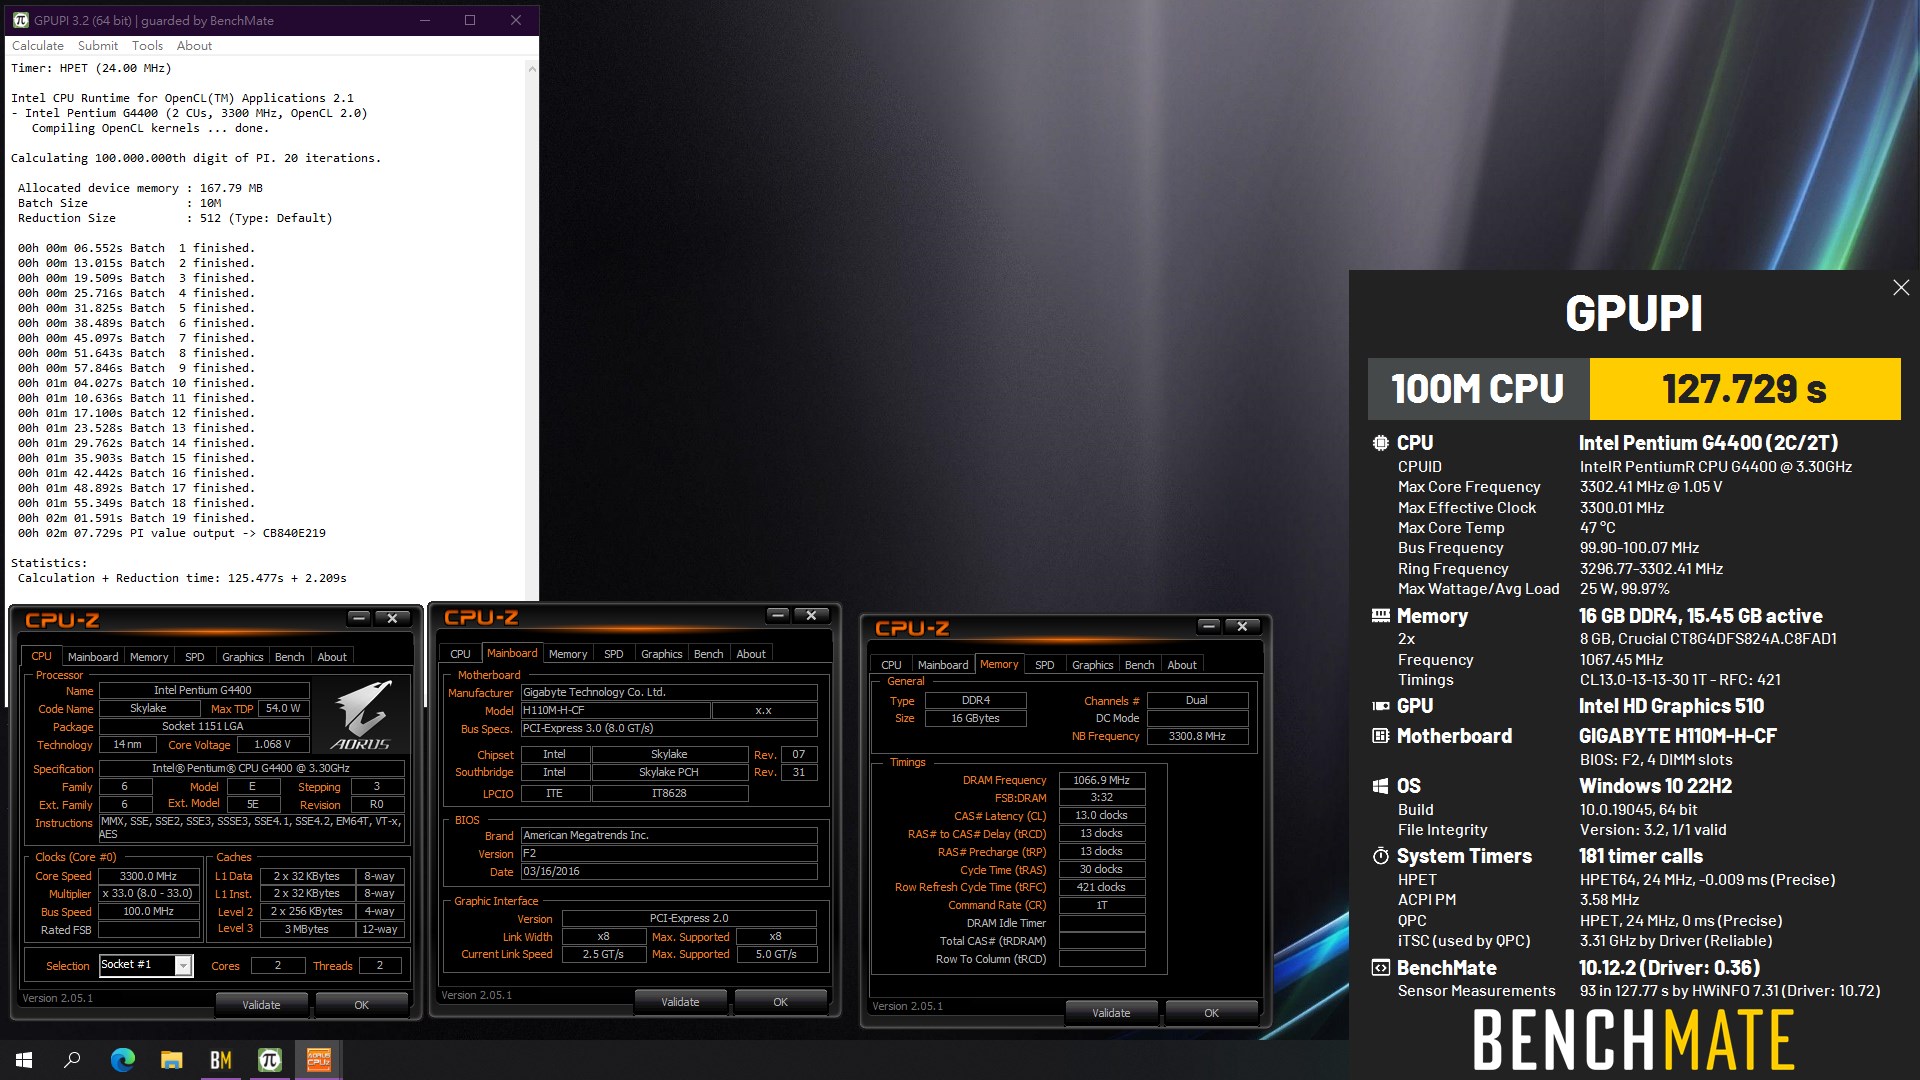Click Memory icon in BenchMate panel

click(x=1381, y=616)
